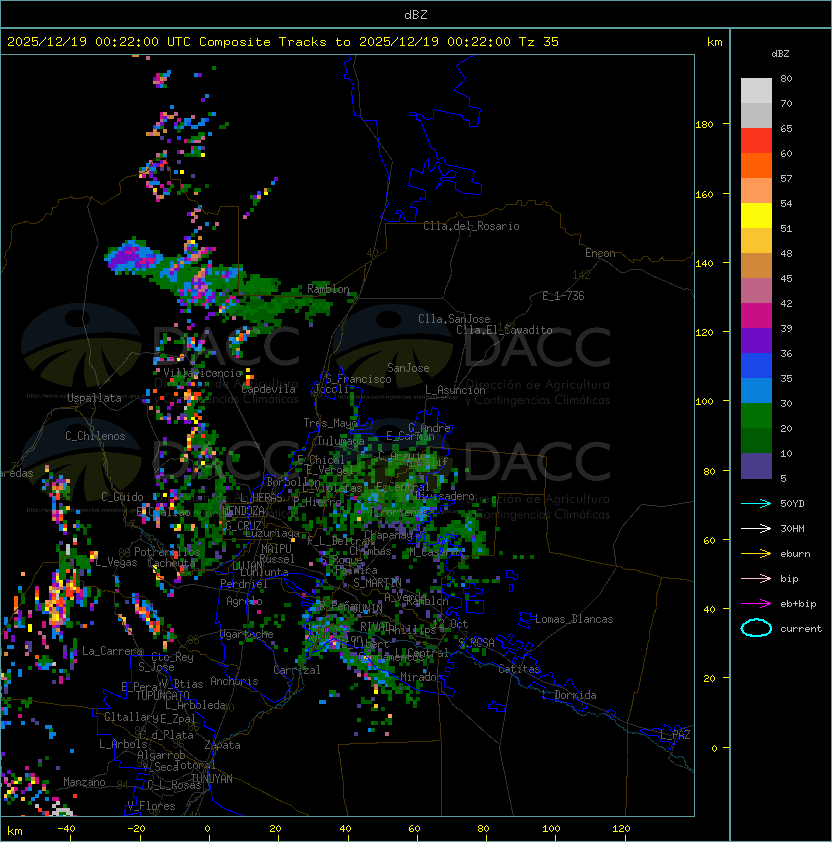Click the '180' tick on right km axis
Screen dimensions: 832x842
704,125
